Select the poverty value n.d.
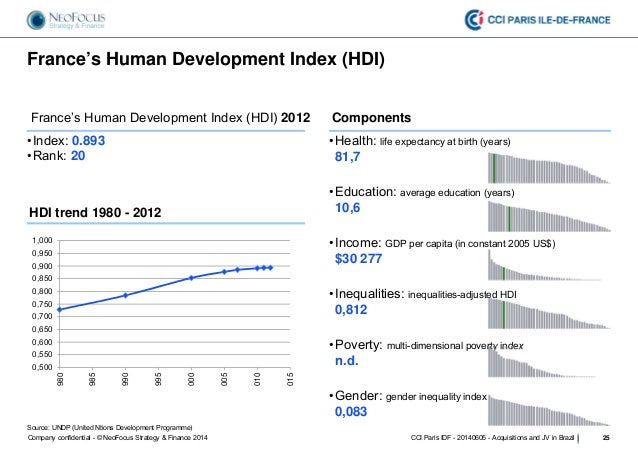This screenshot has width=638, height=451. pos(346,361)
